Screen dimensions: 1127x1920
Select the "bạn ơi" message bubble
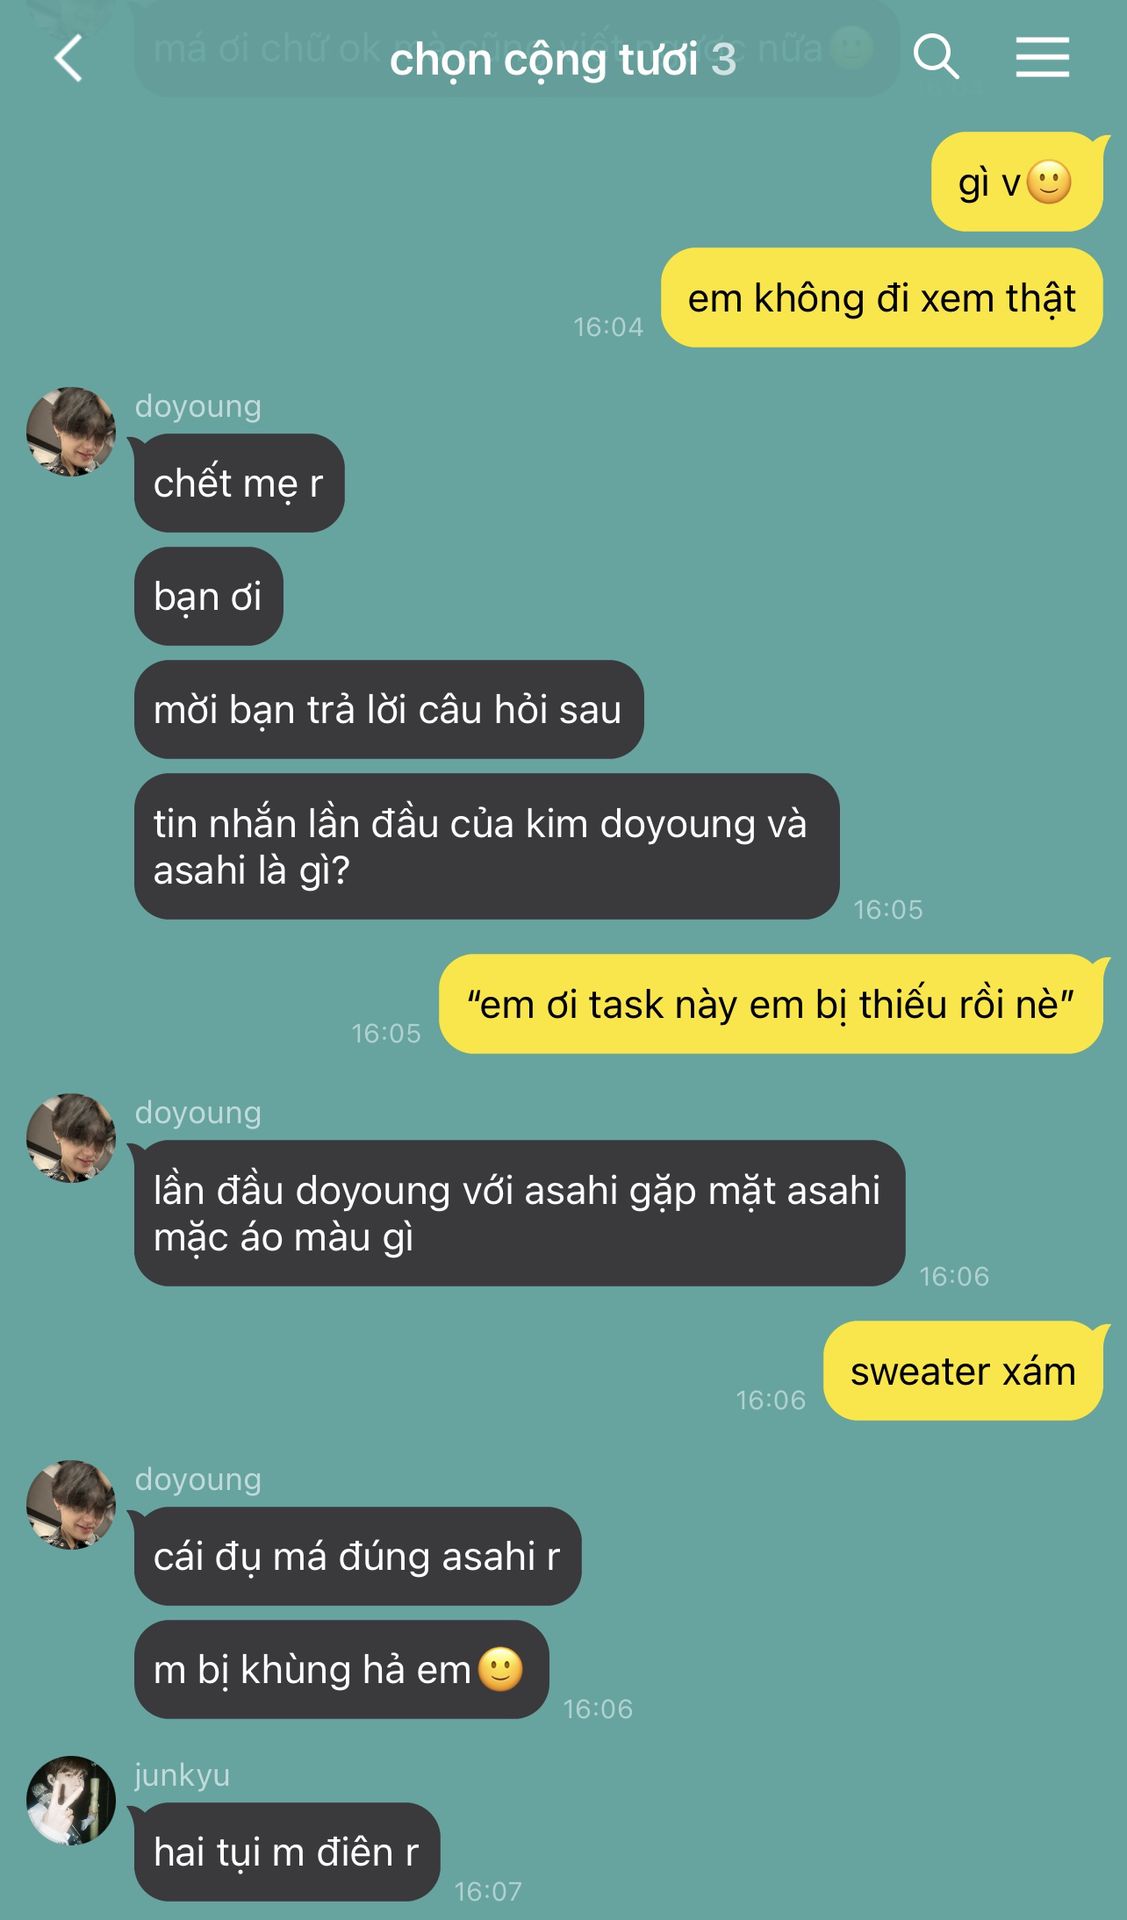click(x=209, y=596)
